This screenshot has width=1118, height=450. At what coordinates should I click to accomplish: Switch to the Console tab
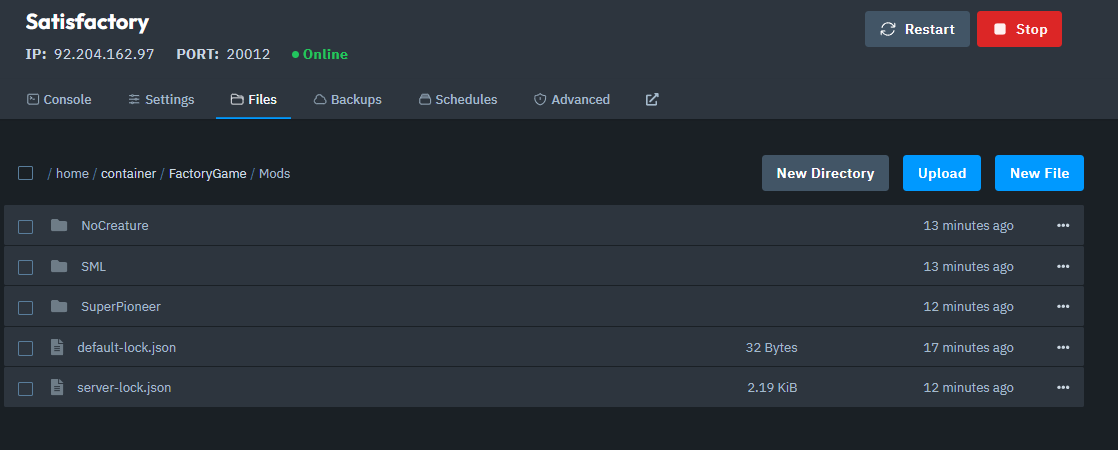[x=59, y=100]
